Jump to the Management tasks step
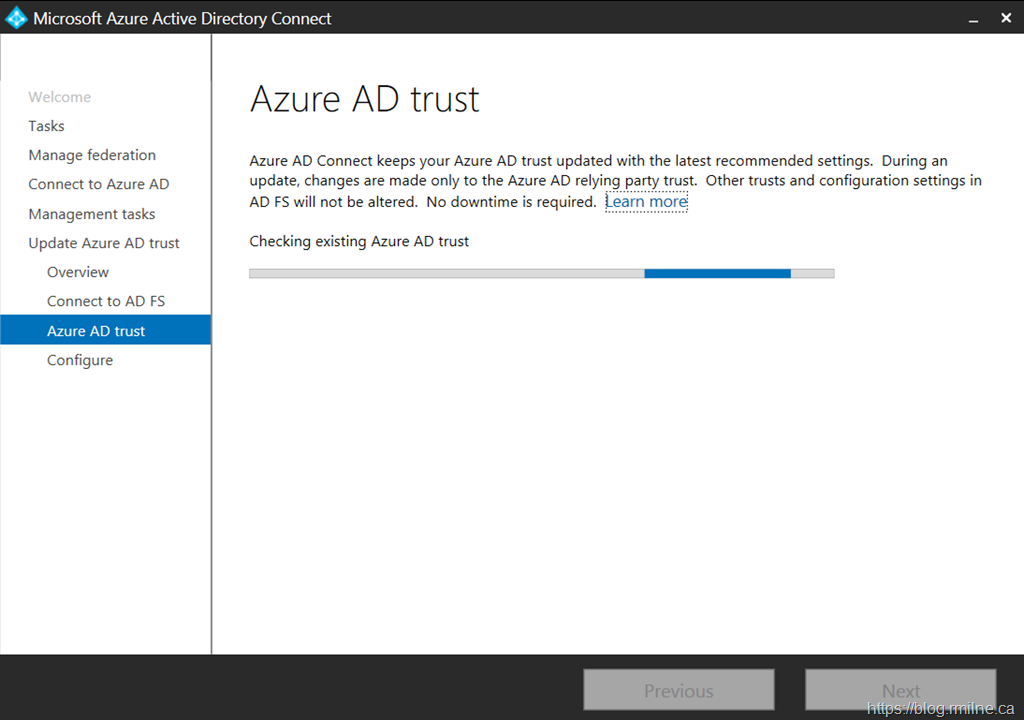The width and height of the screenshot is (1024, 720). pyautogui.click(x=91, y=214)
